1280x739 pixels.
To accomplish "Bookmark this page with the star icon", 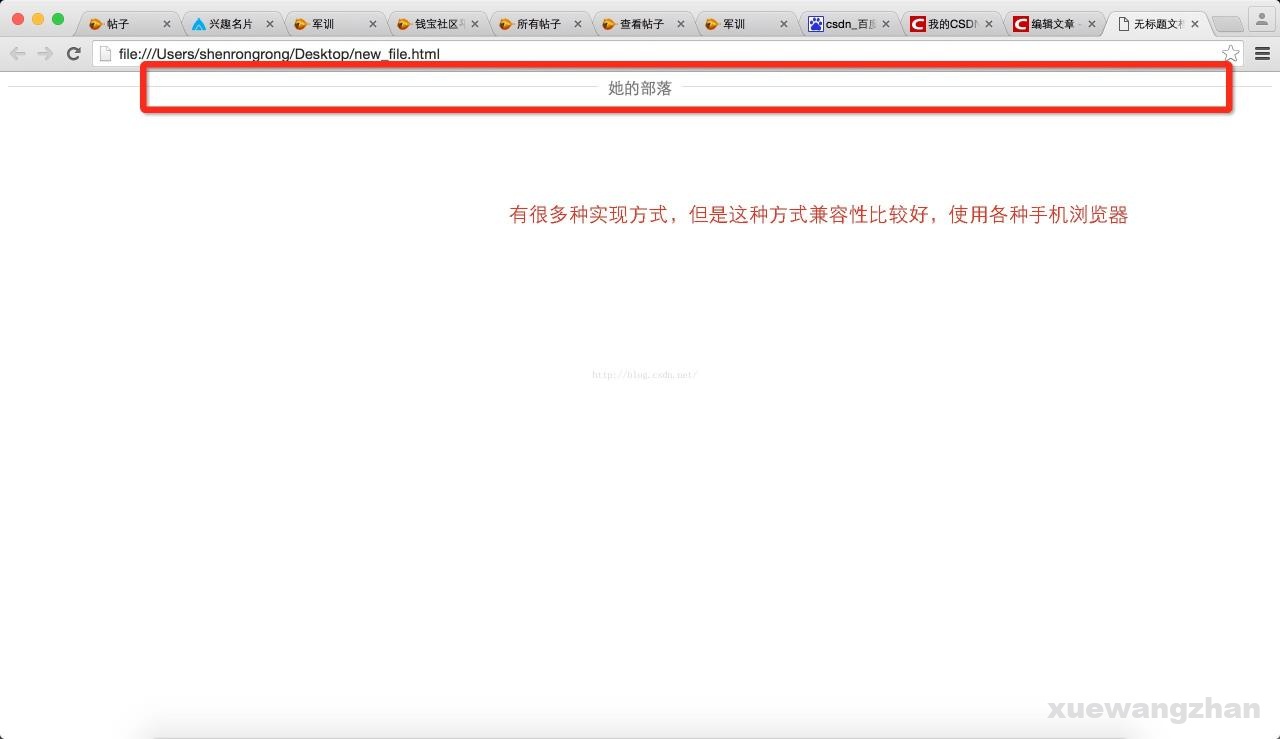I will coord(1231,53).
